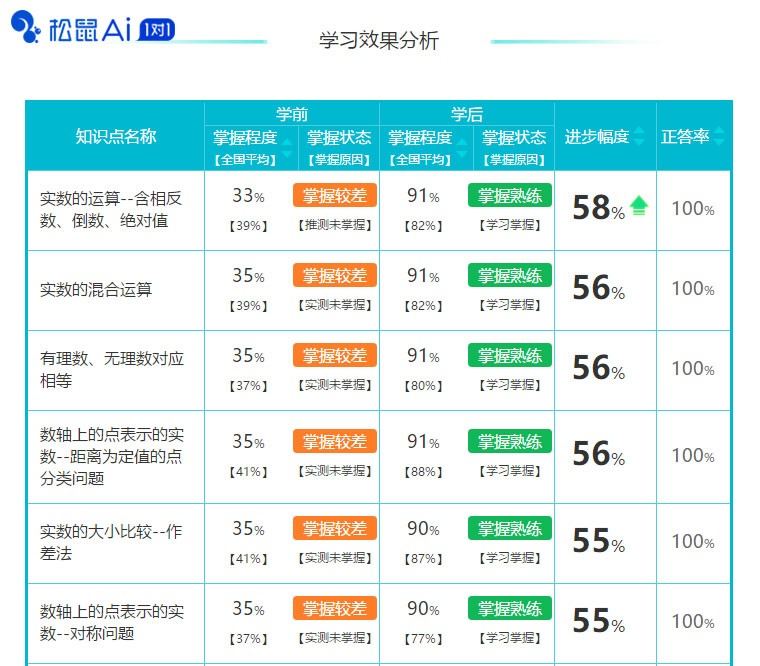Click the 学前 group header
Screen dimensions: 760x666
(x=292, y=114)
